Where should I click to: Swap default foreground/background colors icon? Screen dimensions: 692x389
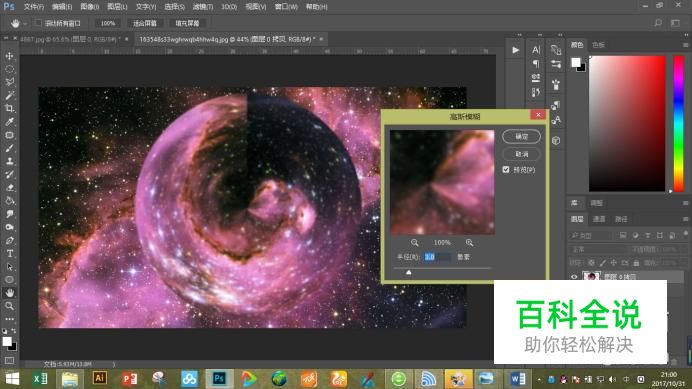(14, 331)
